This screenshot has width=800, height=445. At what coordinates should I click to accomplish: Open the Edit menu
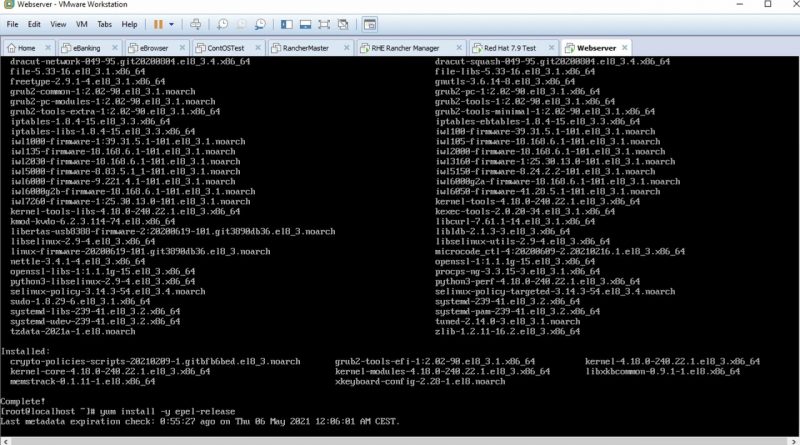tap(34, 24)
